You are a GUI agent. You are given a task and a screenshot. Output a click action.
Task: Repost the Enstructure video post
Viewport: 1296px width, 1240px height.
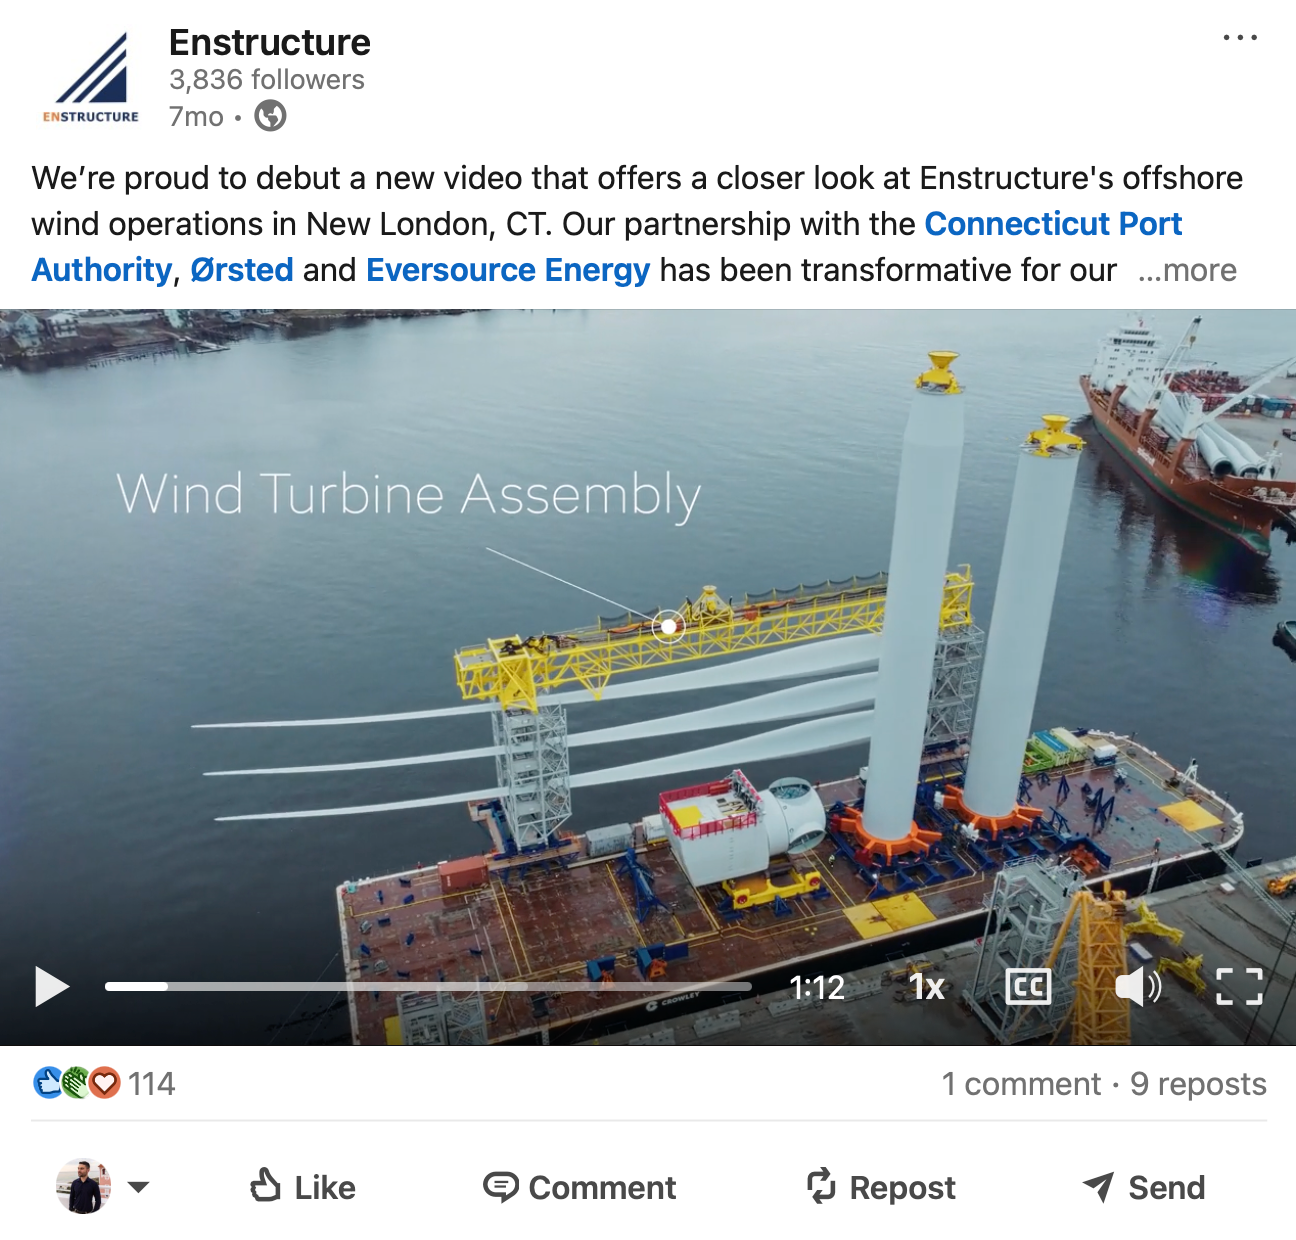[x=881, y=1187]
